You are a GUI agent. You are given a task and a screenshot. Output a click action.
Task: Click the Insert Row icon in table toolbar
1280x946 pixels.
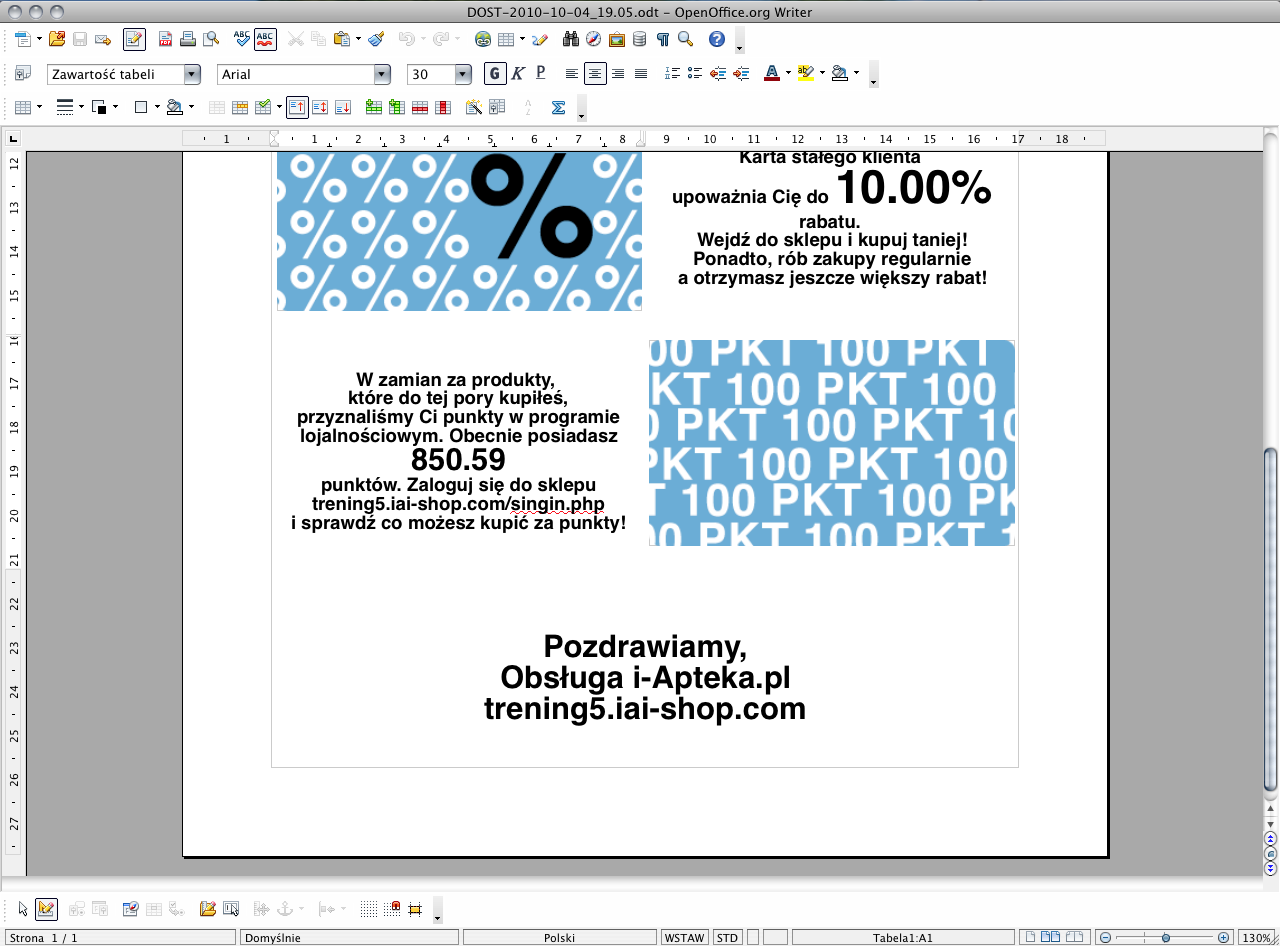click(373, 107)
